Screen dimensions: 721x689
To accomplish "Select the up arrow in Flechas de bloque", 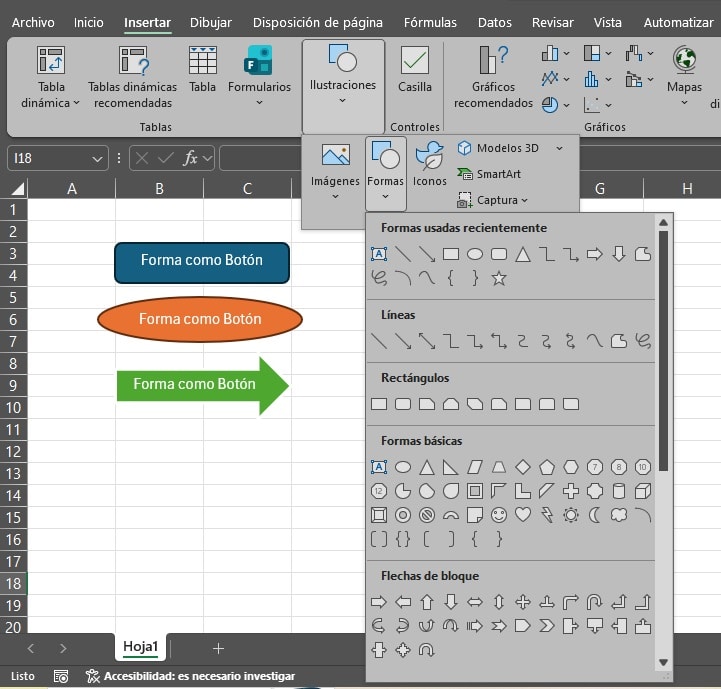I will (427, 602).
